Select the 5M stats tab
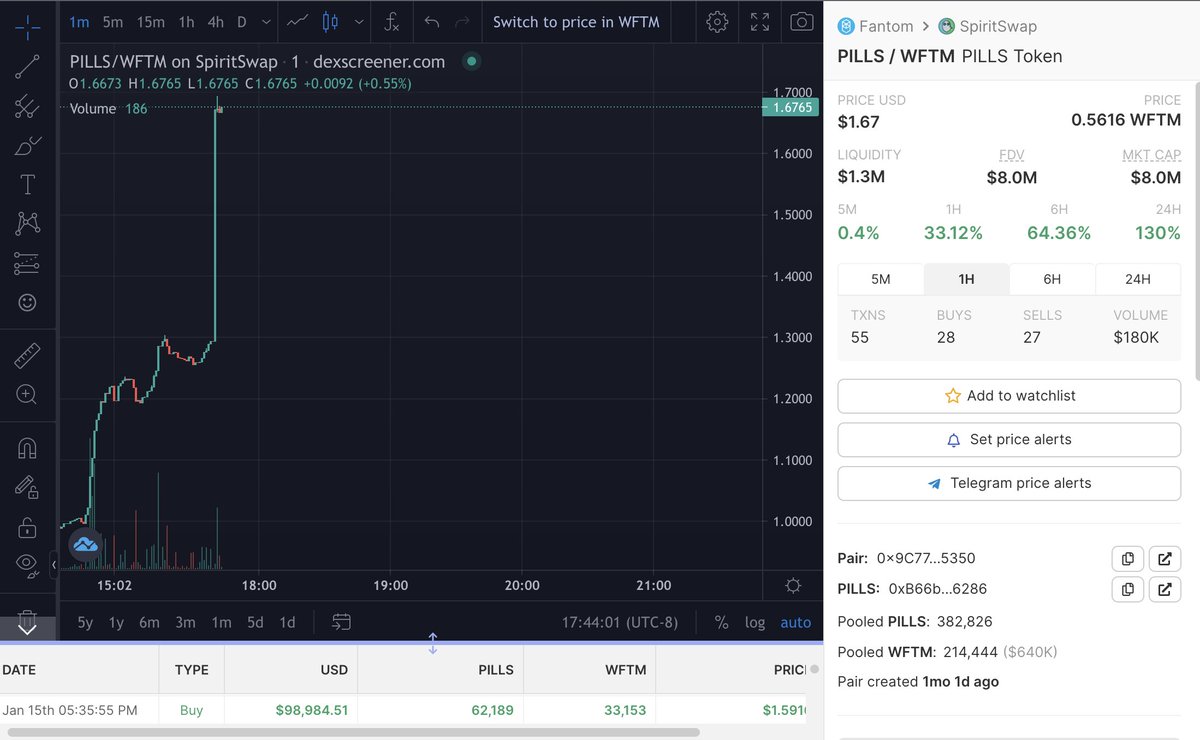The image size is (1200, 740). (880, 279)
